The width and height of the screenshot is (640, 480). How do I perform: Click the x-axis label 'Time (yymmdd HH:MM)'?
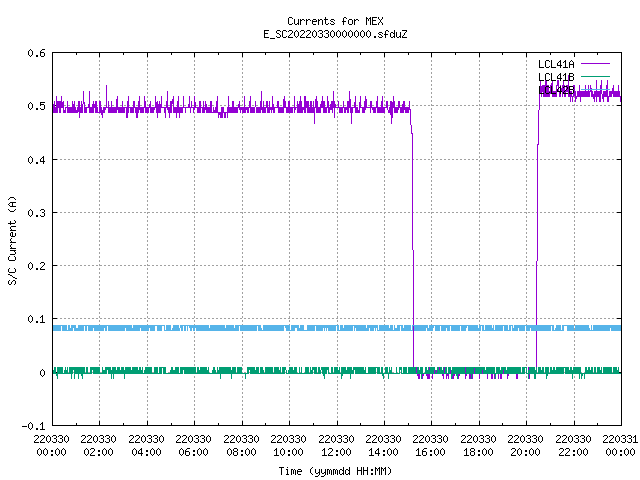(x=335, y=471)
